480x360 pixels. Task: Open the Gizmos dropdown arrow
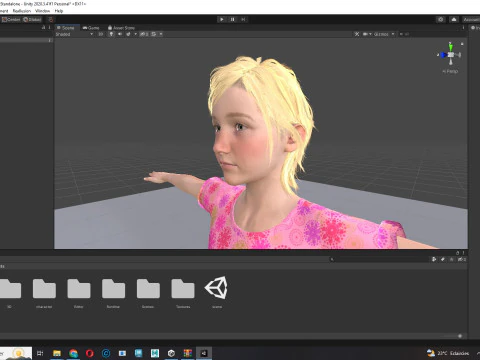tap(393, 34)
